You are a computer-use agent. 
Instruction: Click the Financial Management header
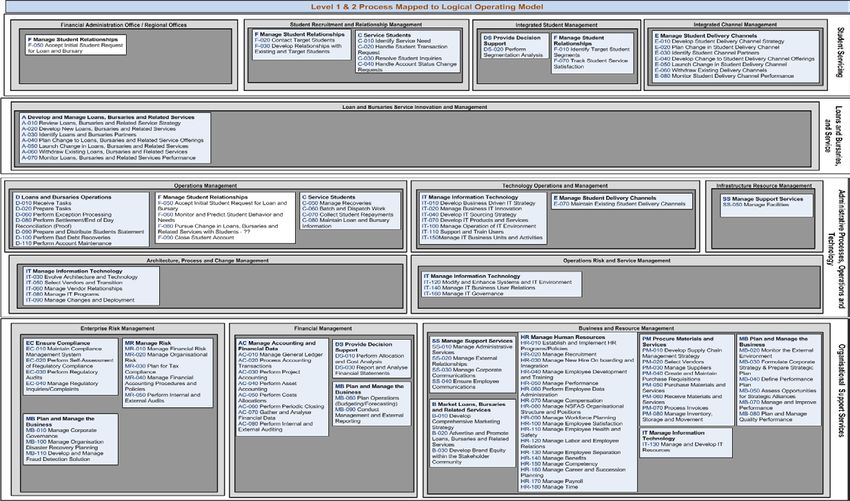point(323,328)
